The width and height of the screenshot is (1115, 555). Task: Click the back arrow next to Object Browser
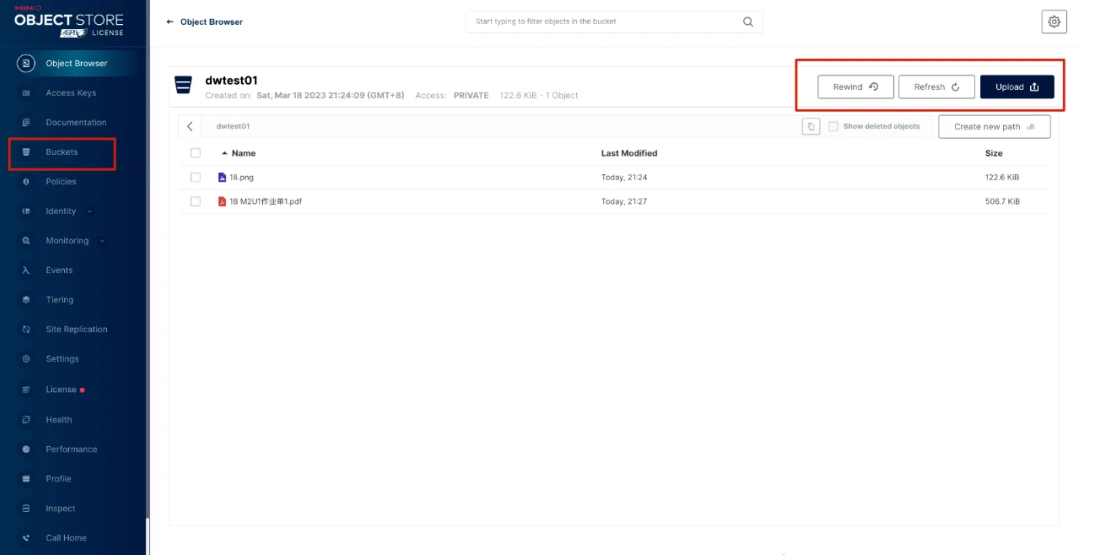pos(170,22)
